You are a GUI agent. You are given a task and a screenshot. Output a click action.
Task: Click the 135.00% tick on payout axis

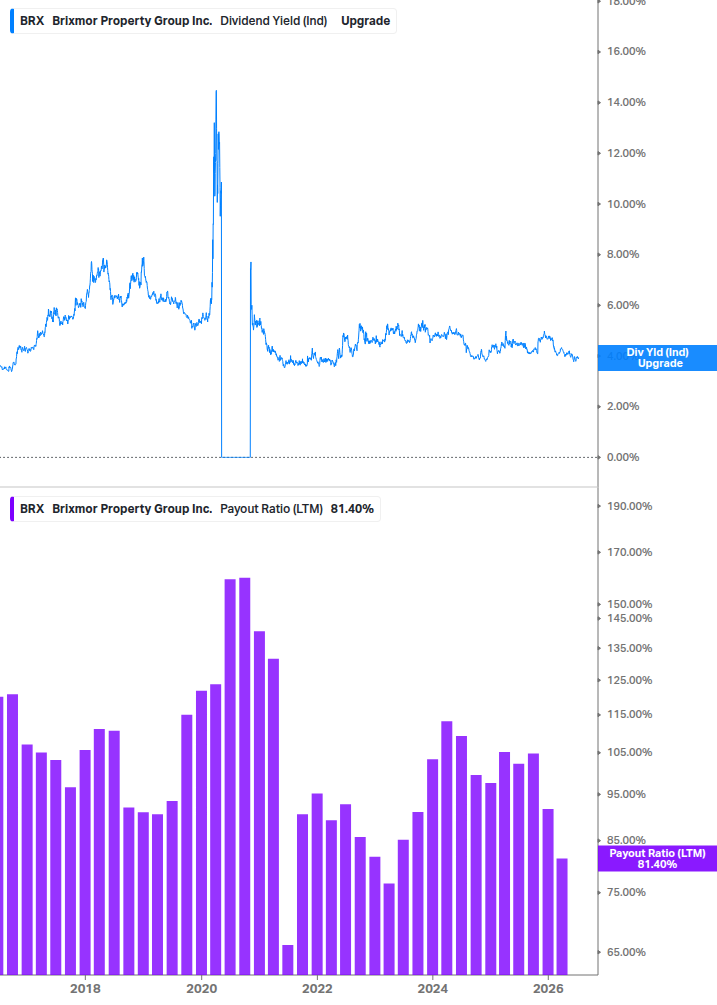coord(629,648)
